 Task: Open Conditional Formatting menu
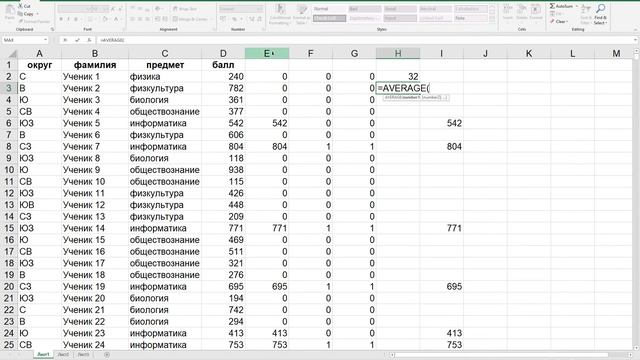click(280, 15)
